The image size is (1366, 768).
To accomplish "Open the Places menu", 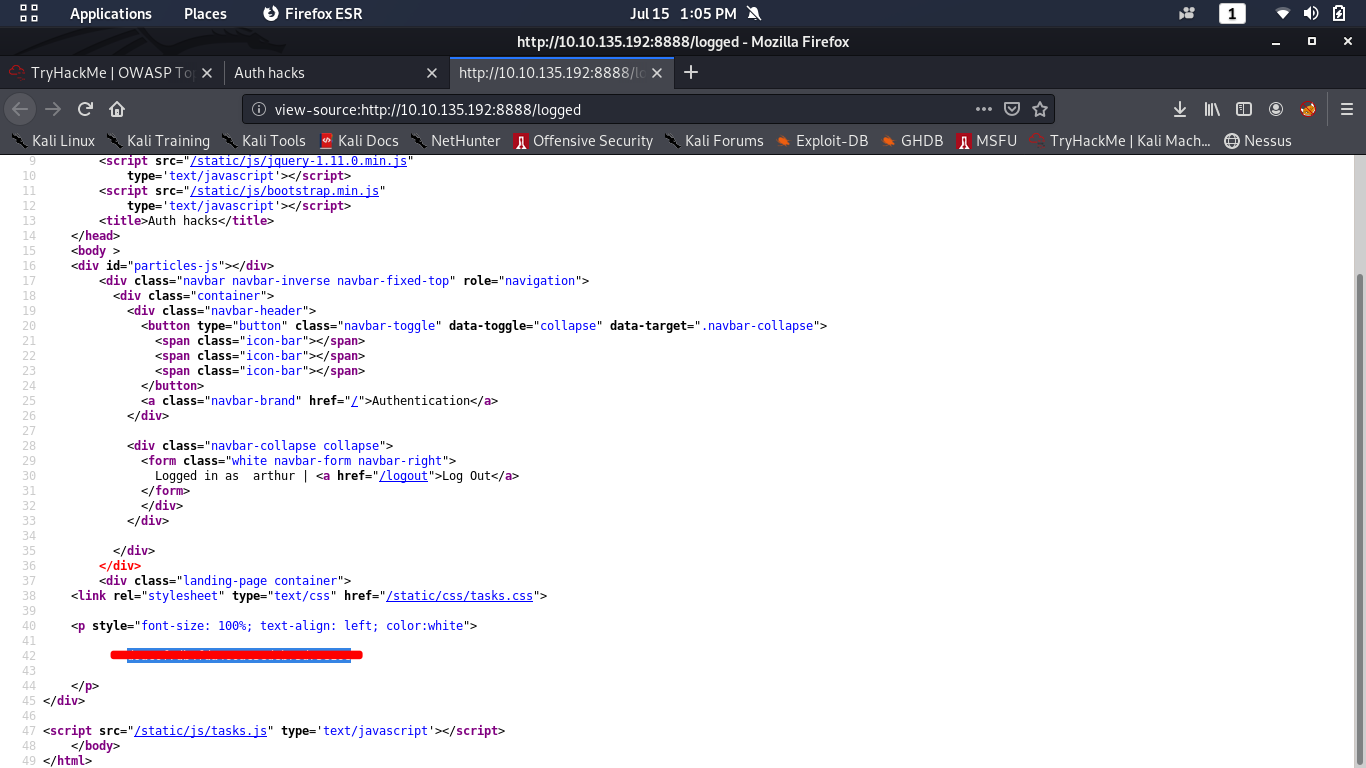I will [205, 14].
